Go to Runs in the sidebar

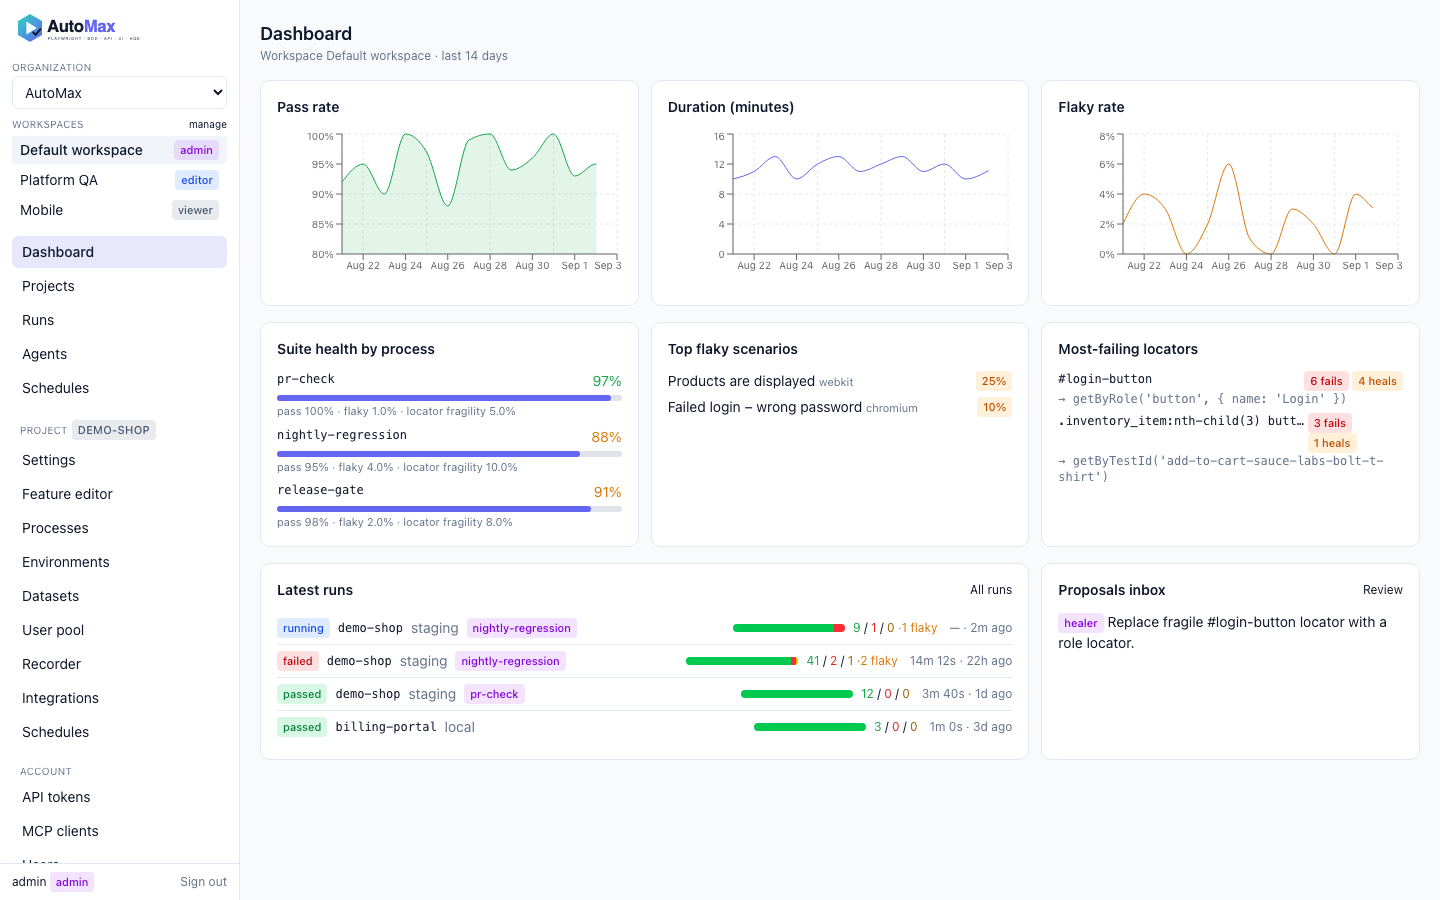pos(119,320)
